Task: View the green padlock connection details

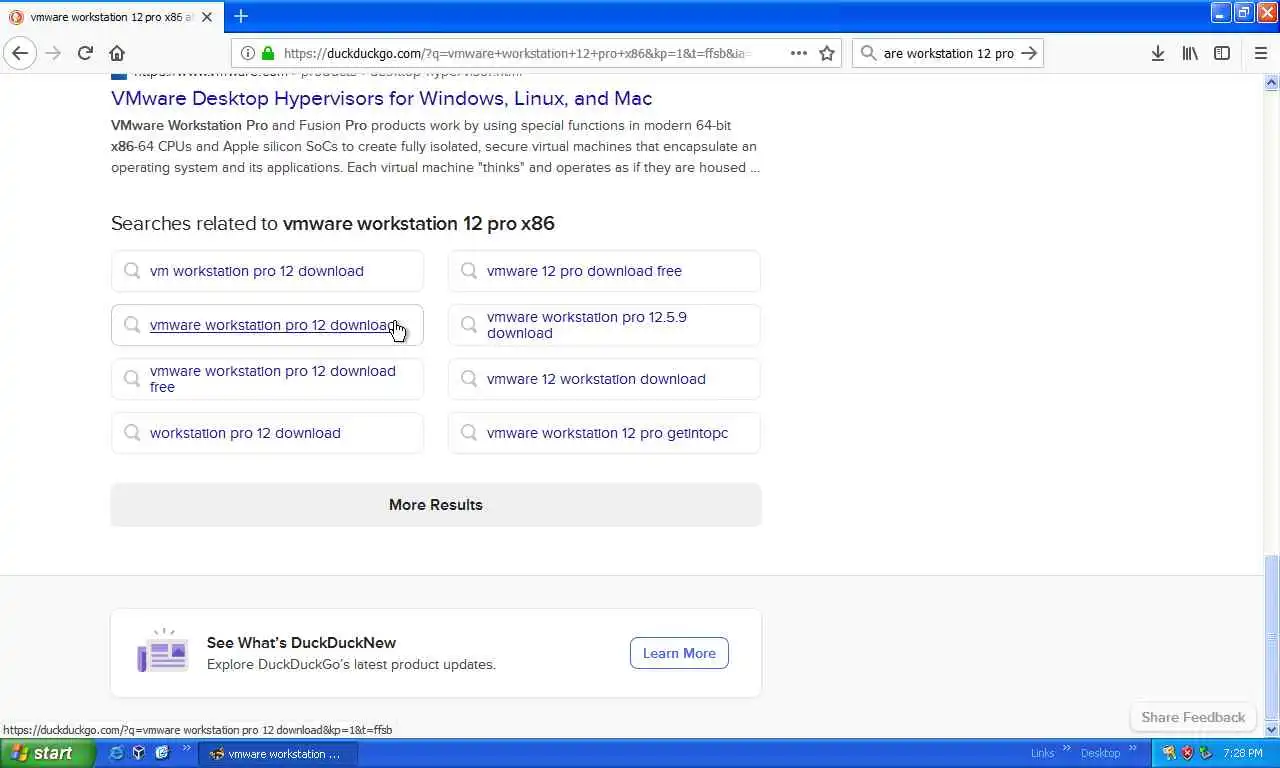Action: pyautogui.click(x=268, y=53)
